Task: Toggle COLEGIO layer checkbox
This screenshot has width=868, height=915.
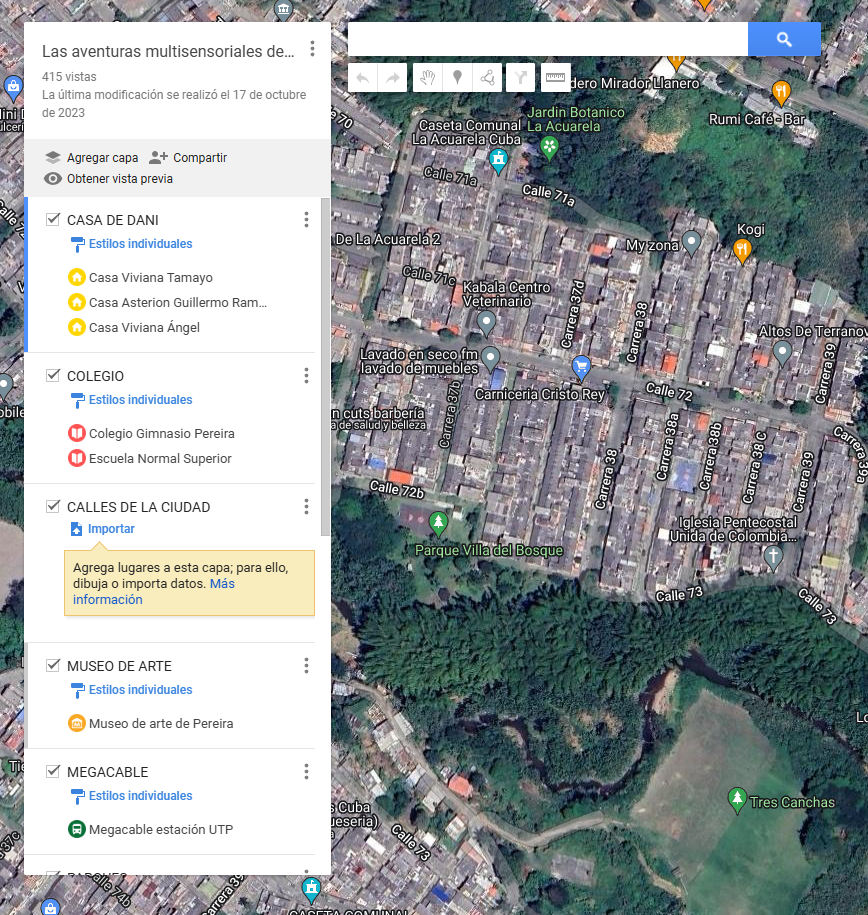Action: tap(53, 375)
